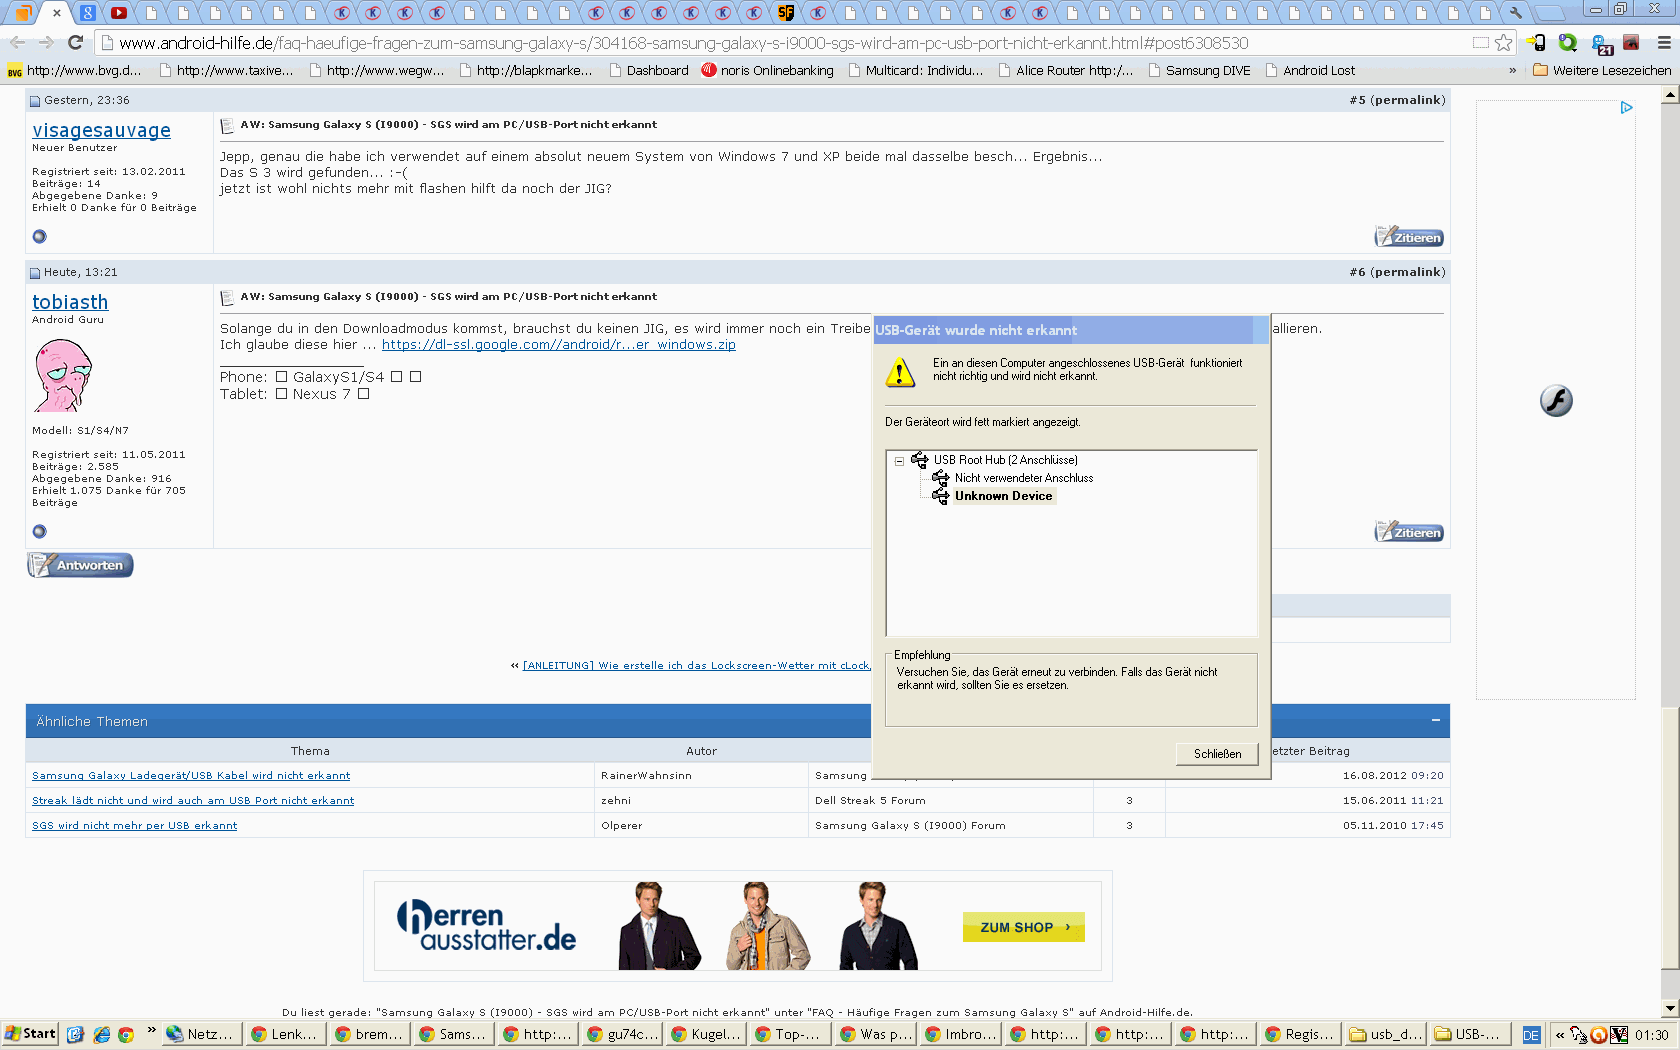1680x1050 pixels.
Task: Open the Windows Start menu
Action: 30,1034
